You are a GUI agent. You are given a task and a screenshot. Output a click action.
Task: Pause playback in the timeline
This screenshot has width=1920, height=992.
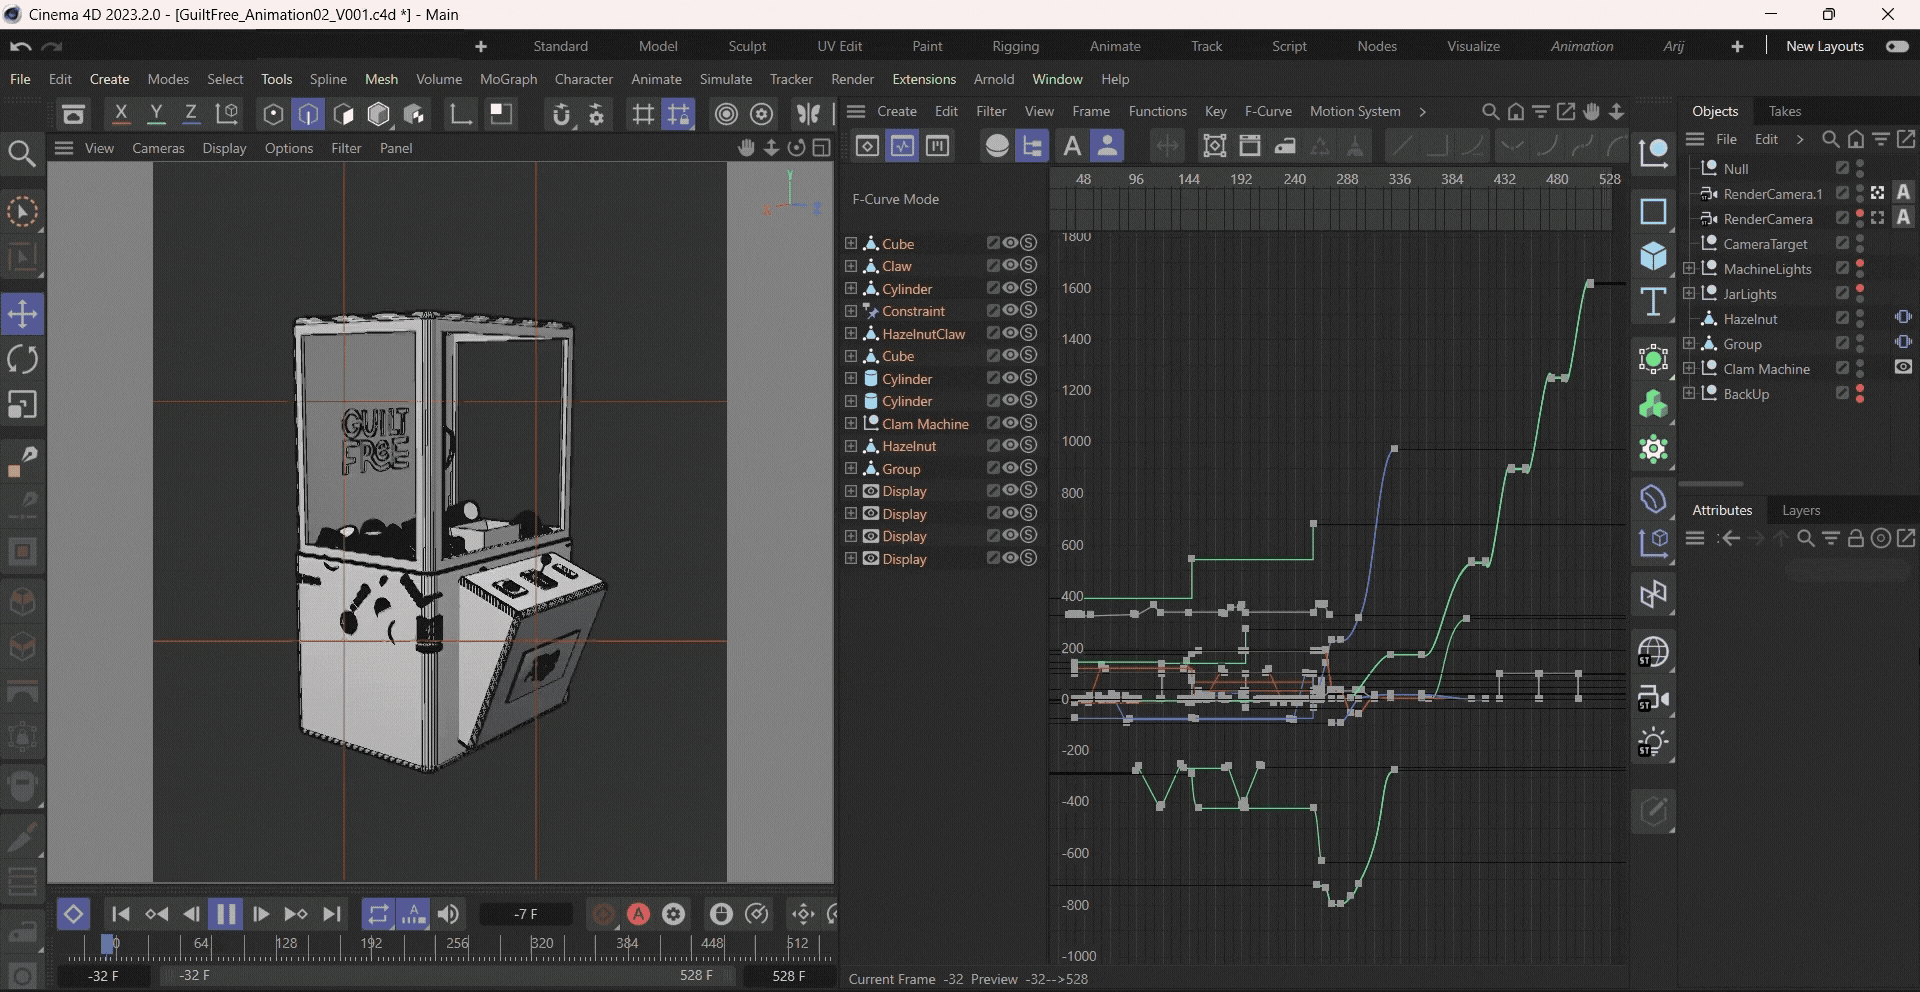(x=226, y=914)
